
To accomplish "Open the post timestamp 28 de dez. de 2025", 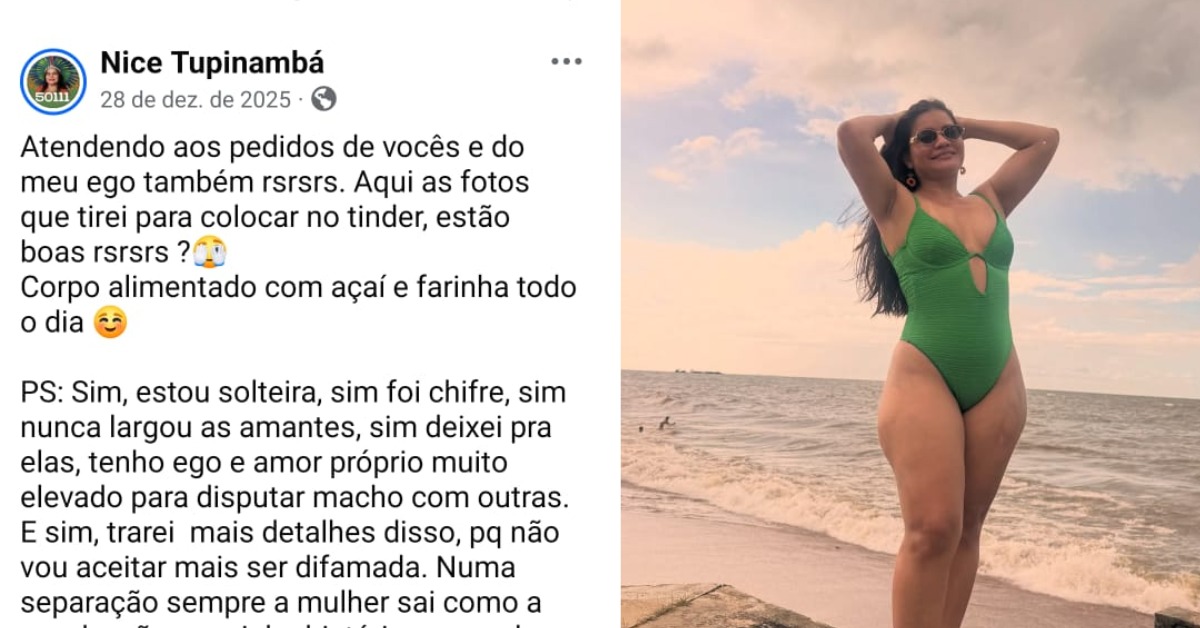I will coord(195,100).
